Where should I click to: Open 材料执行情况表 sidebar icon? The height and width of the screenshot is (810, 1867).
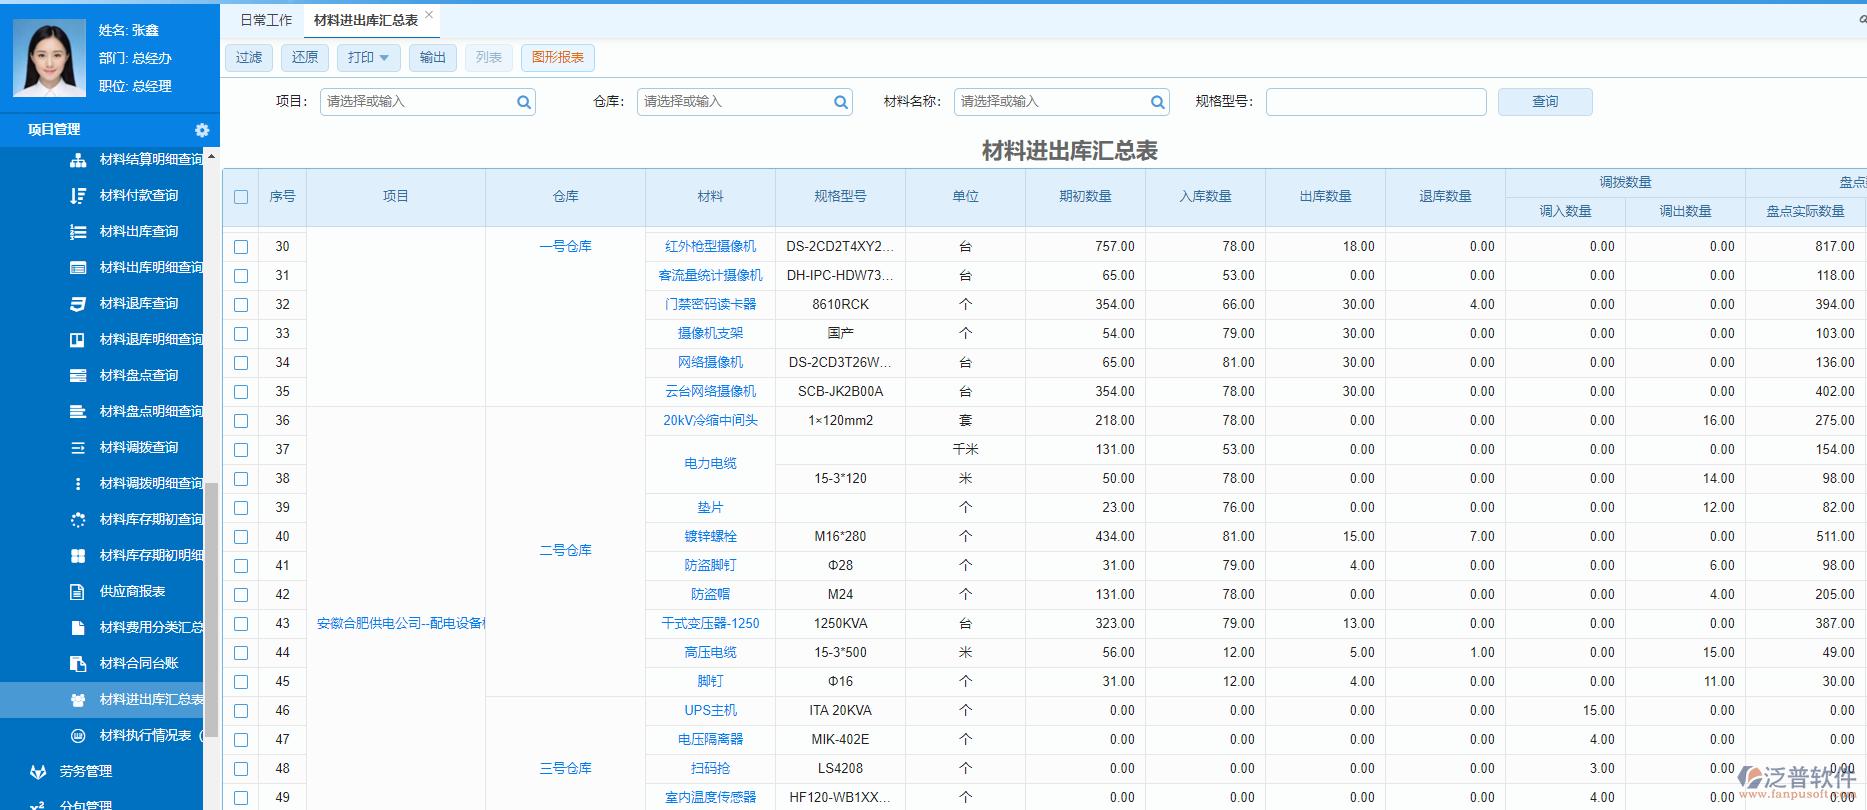click(78, 736)
